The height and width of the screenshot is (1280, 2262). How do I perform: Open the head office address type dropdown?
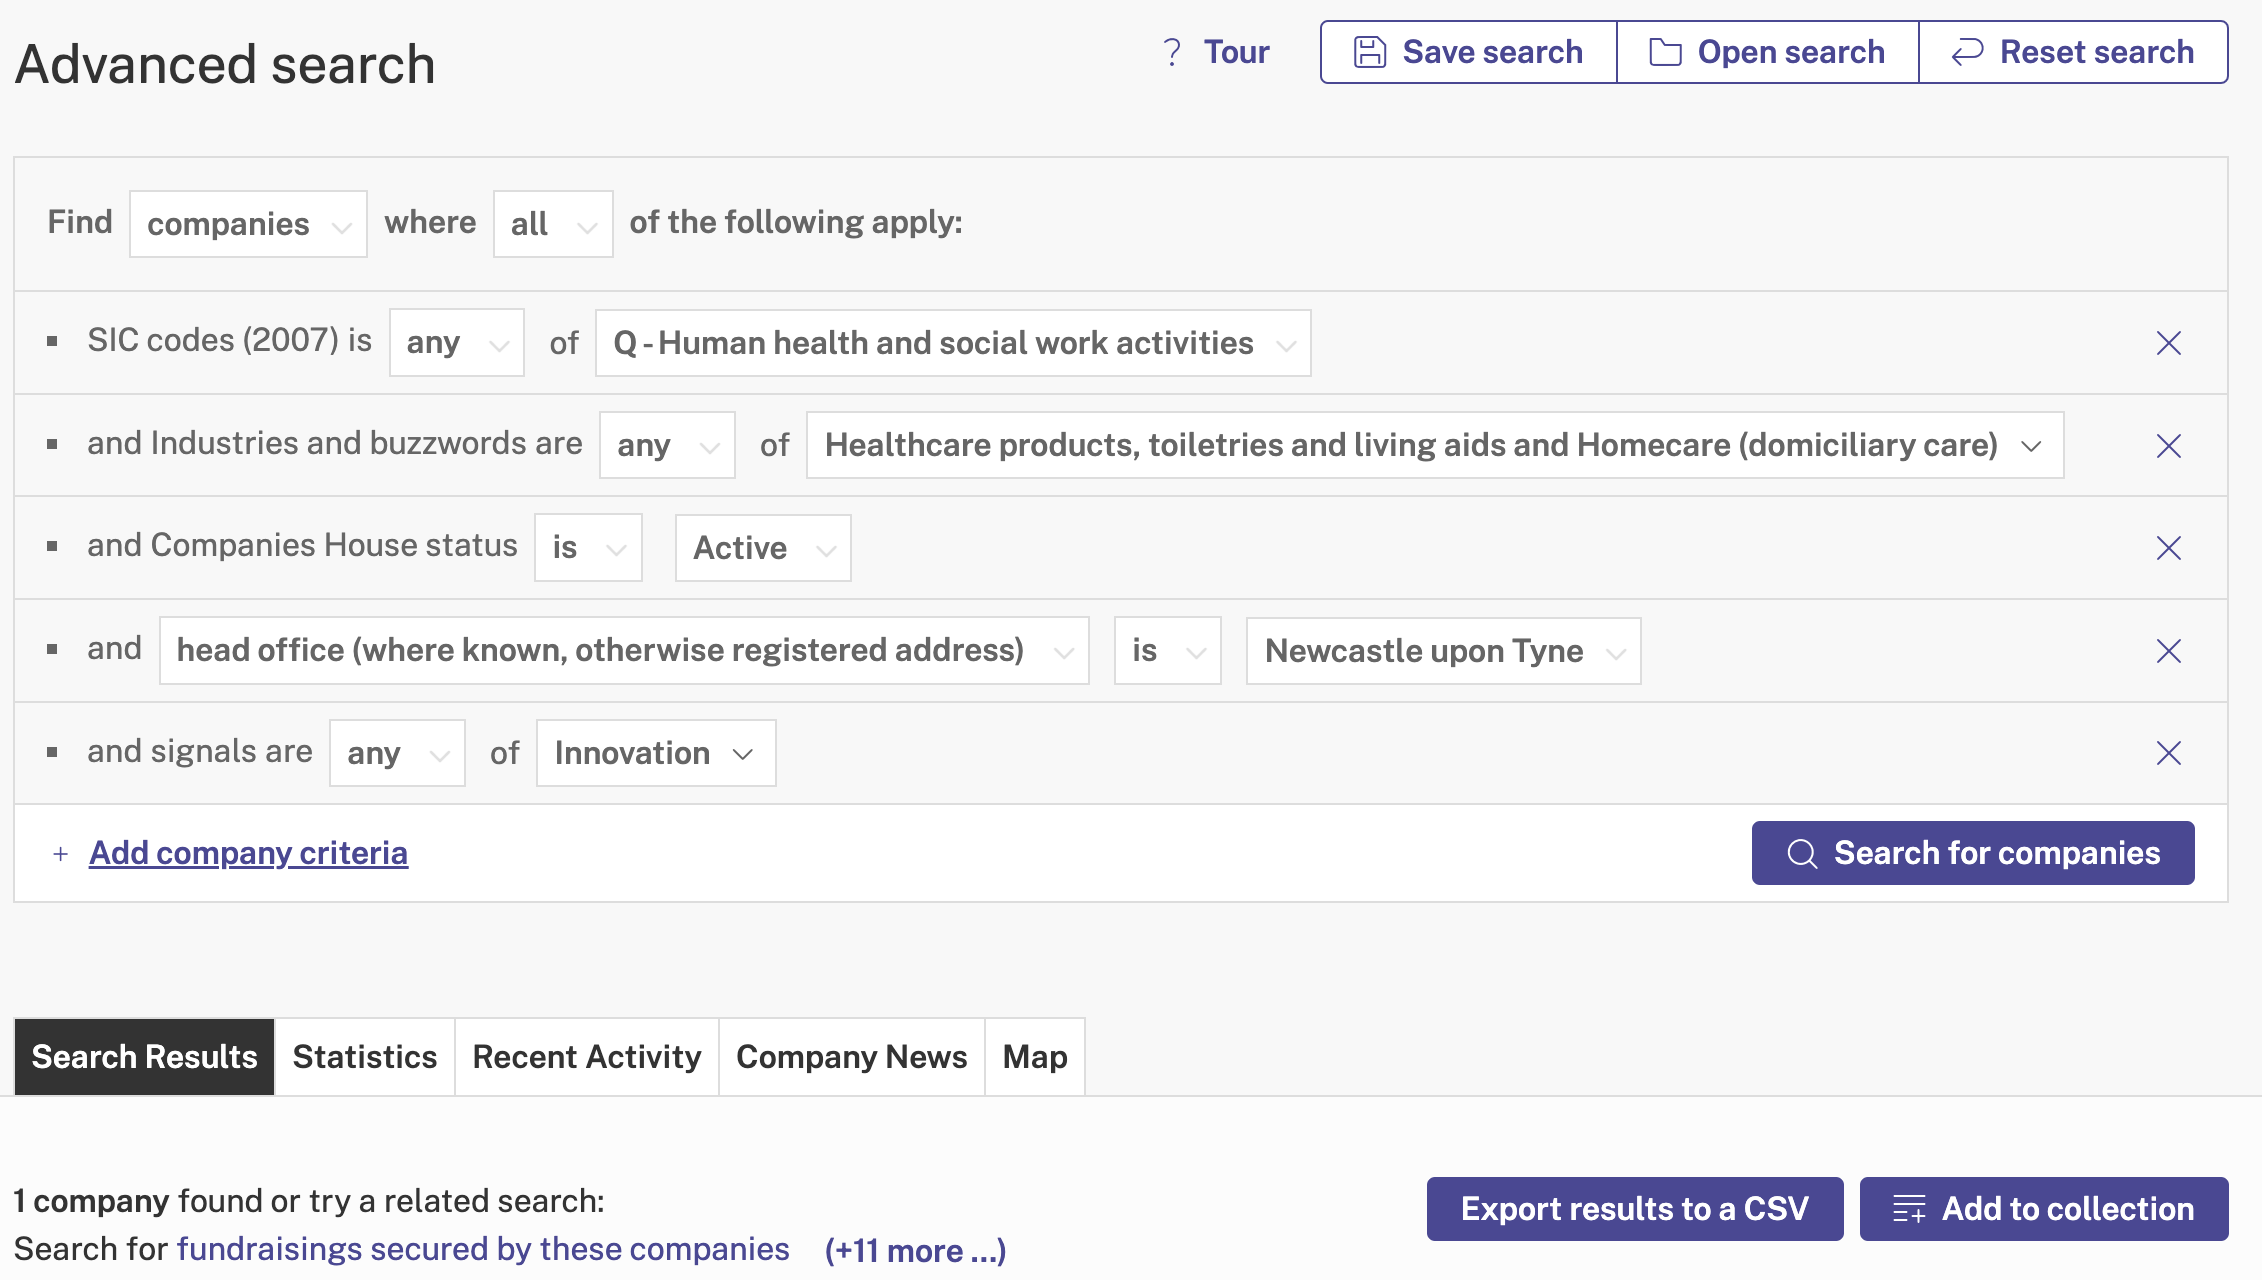[x=624, y=651]
